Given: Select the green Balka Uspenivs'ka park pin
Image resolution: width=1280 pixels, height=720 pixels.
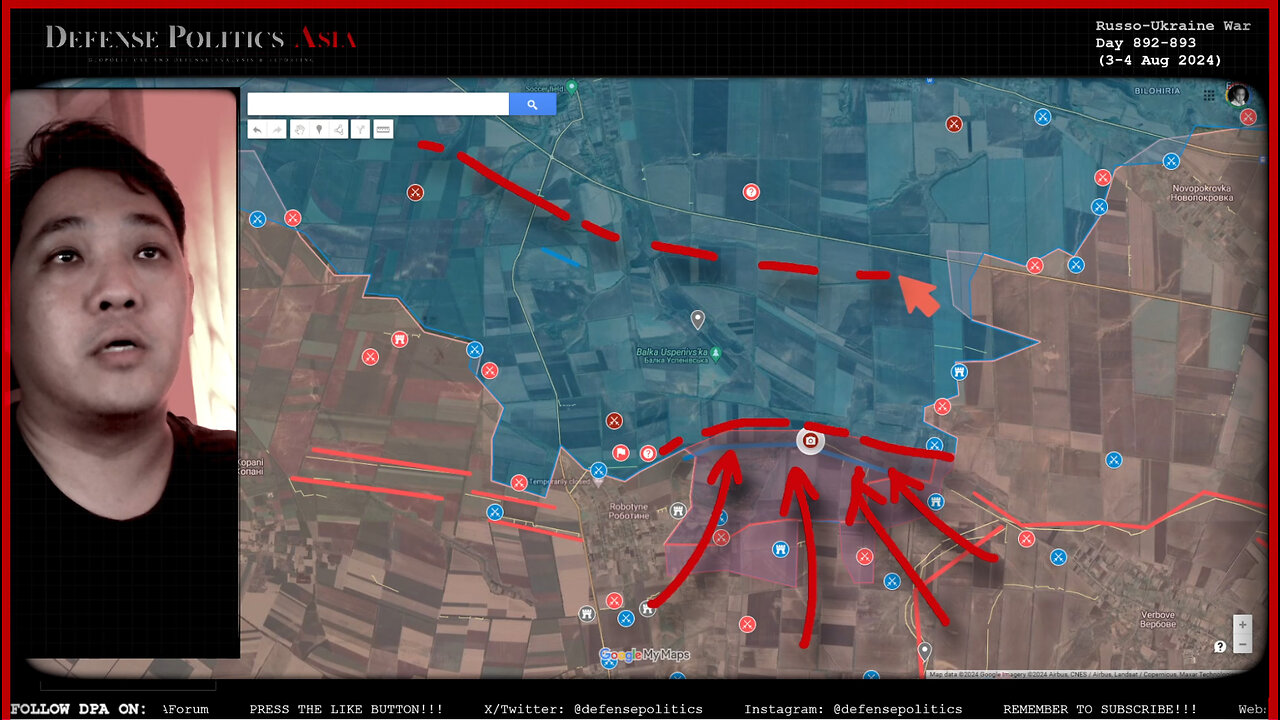Looking at the screenshot, I should [x=716, y=353].
